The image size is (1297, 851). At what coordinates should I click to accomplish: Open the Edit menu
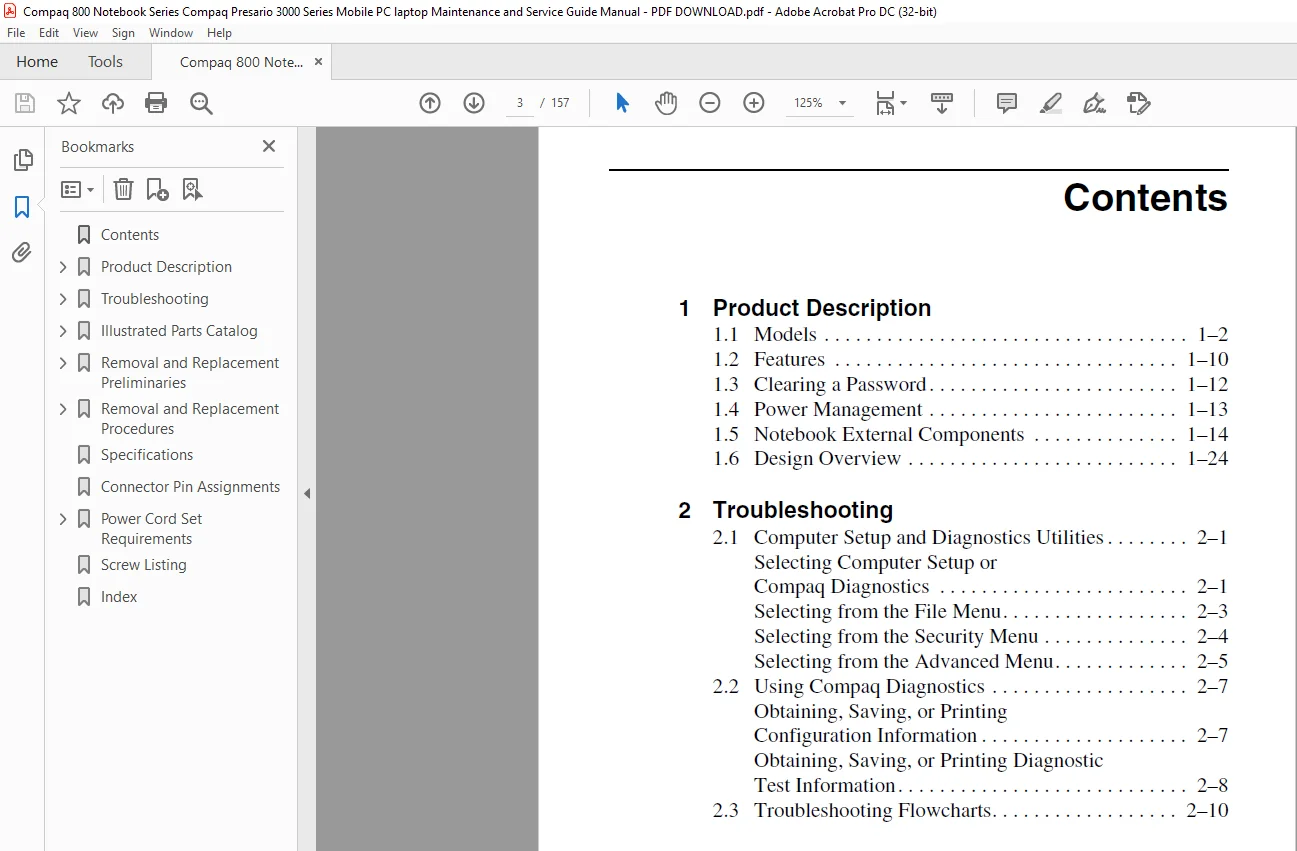tap(49, 33)
